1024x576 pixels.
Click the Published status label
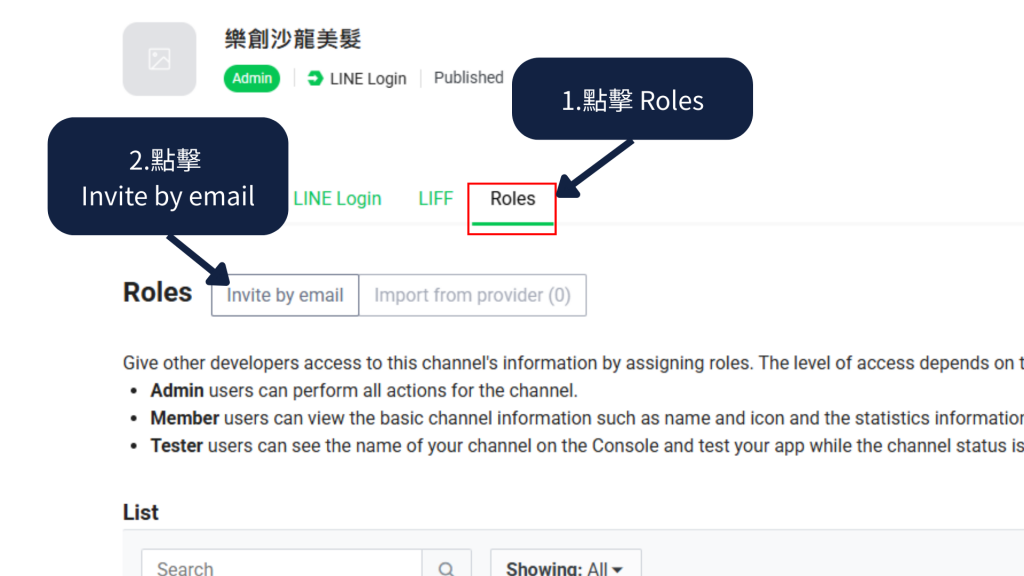468,78
